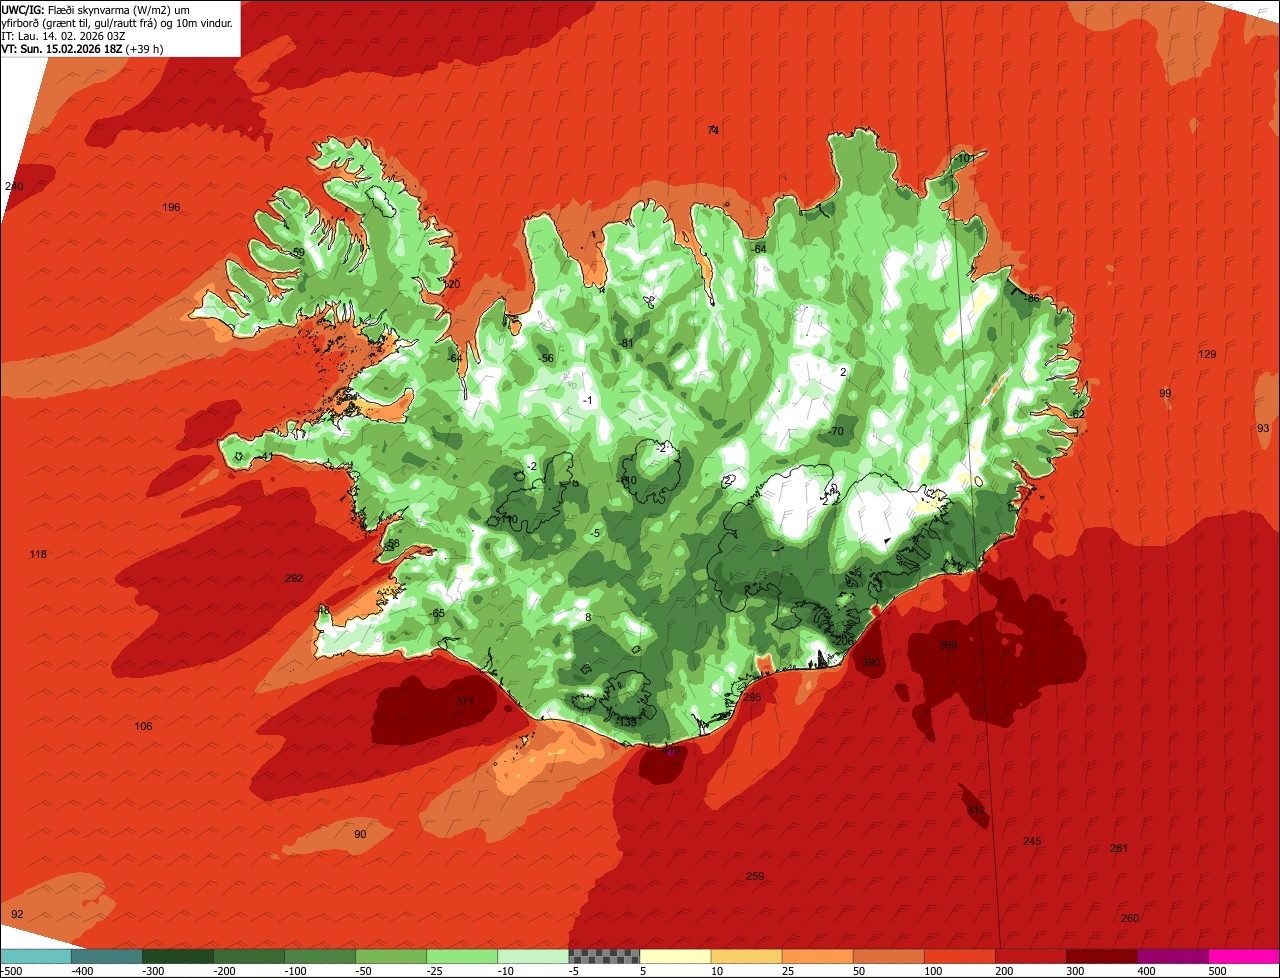1280x978 pixels.
Task: Click the '-58' value on the map
Action: pos(391,544)
